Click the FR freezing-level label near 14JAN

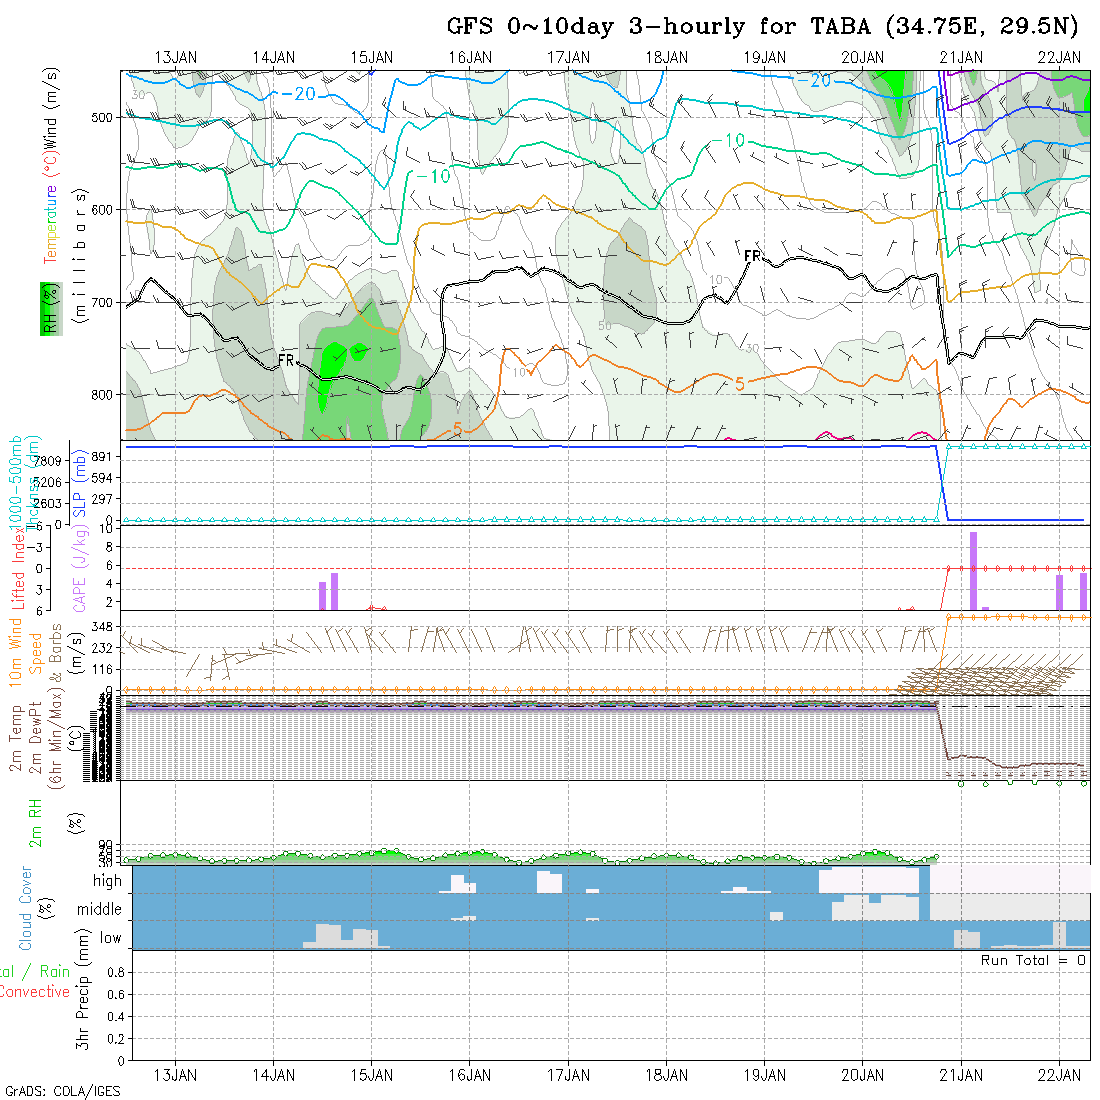[x=285, y=360]
